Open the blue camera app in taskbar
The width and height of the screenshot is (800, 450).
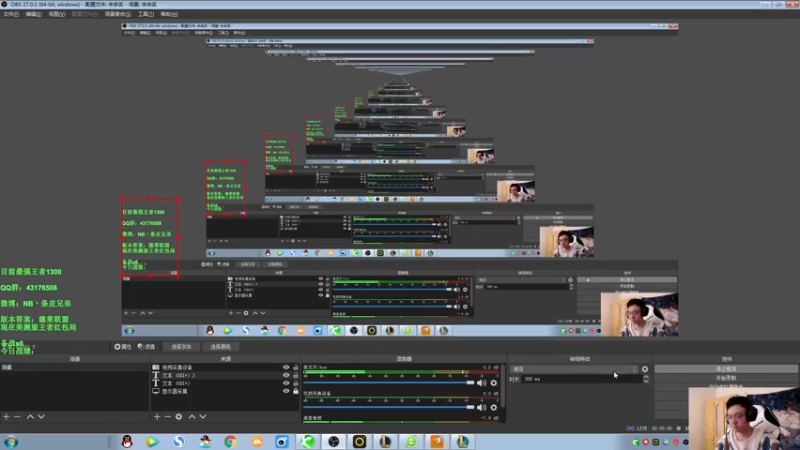(x=282, y=441)
